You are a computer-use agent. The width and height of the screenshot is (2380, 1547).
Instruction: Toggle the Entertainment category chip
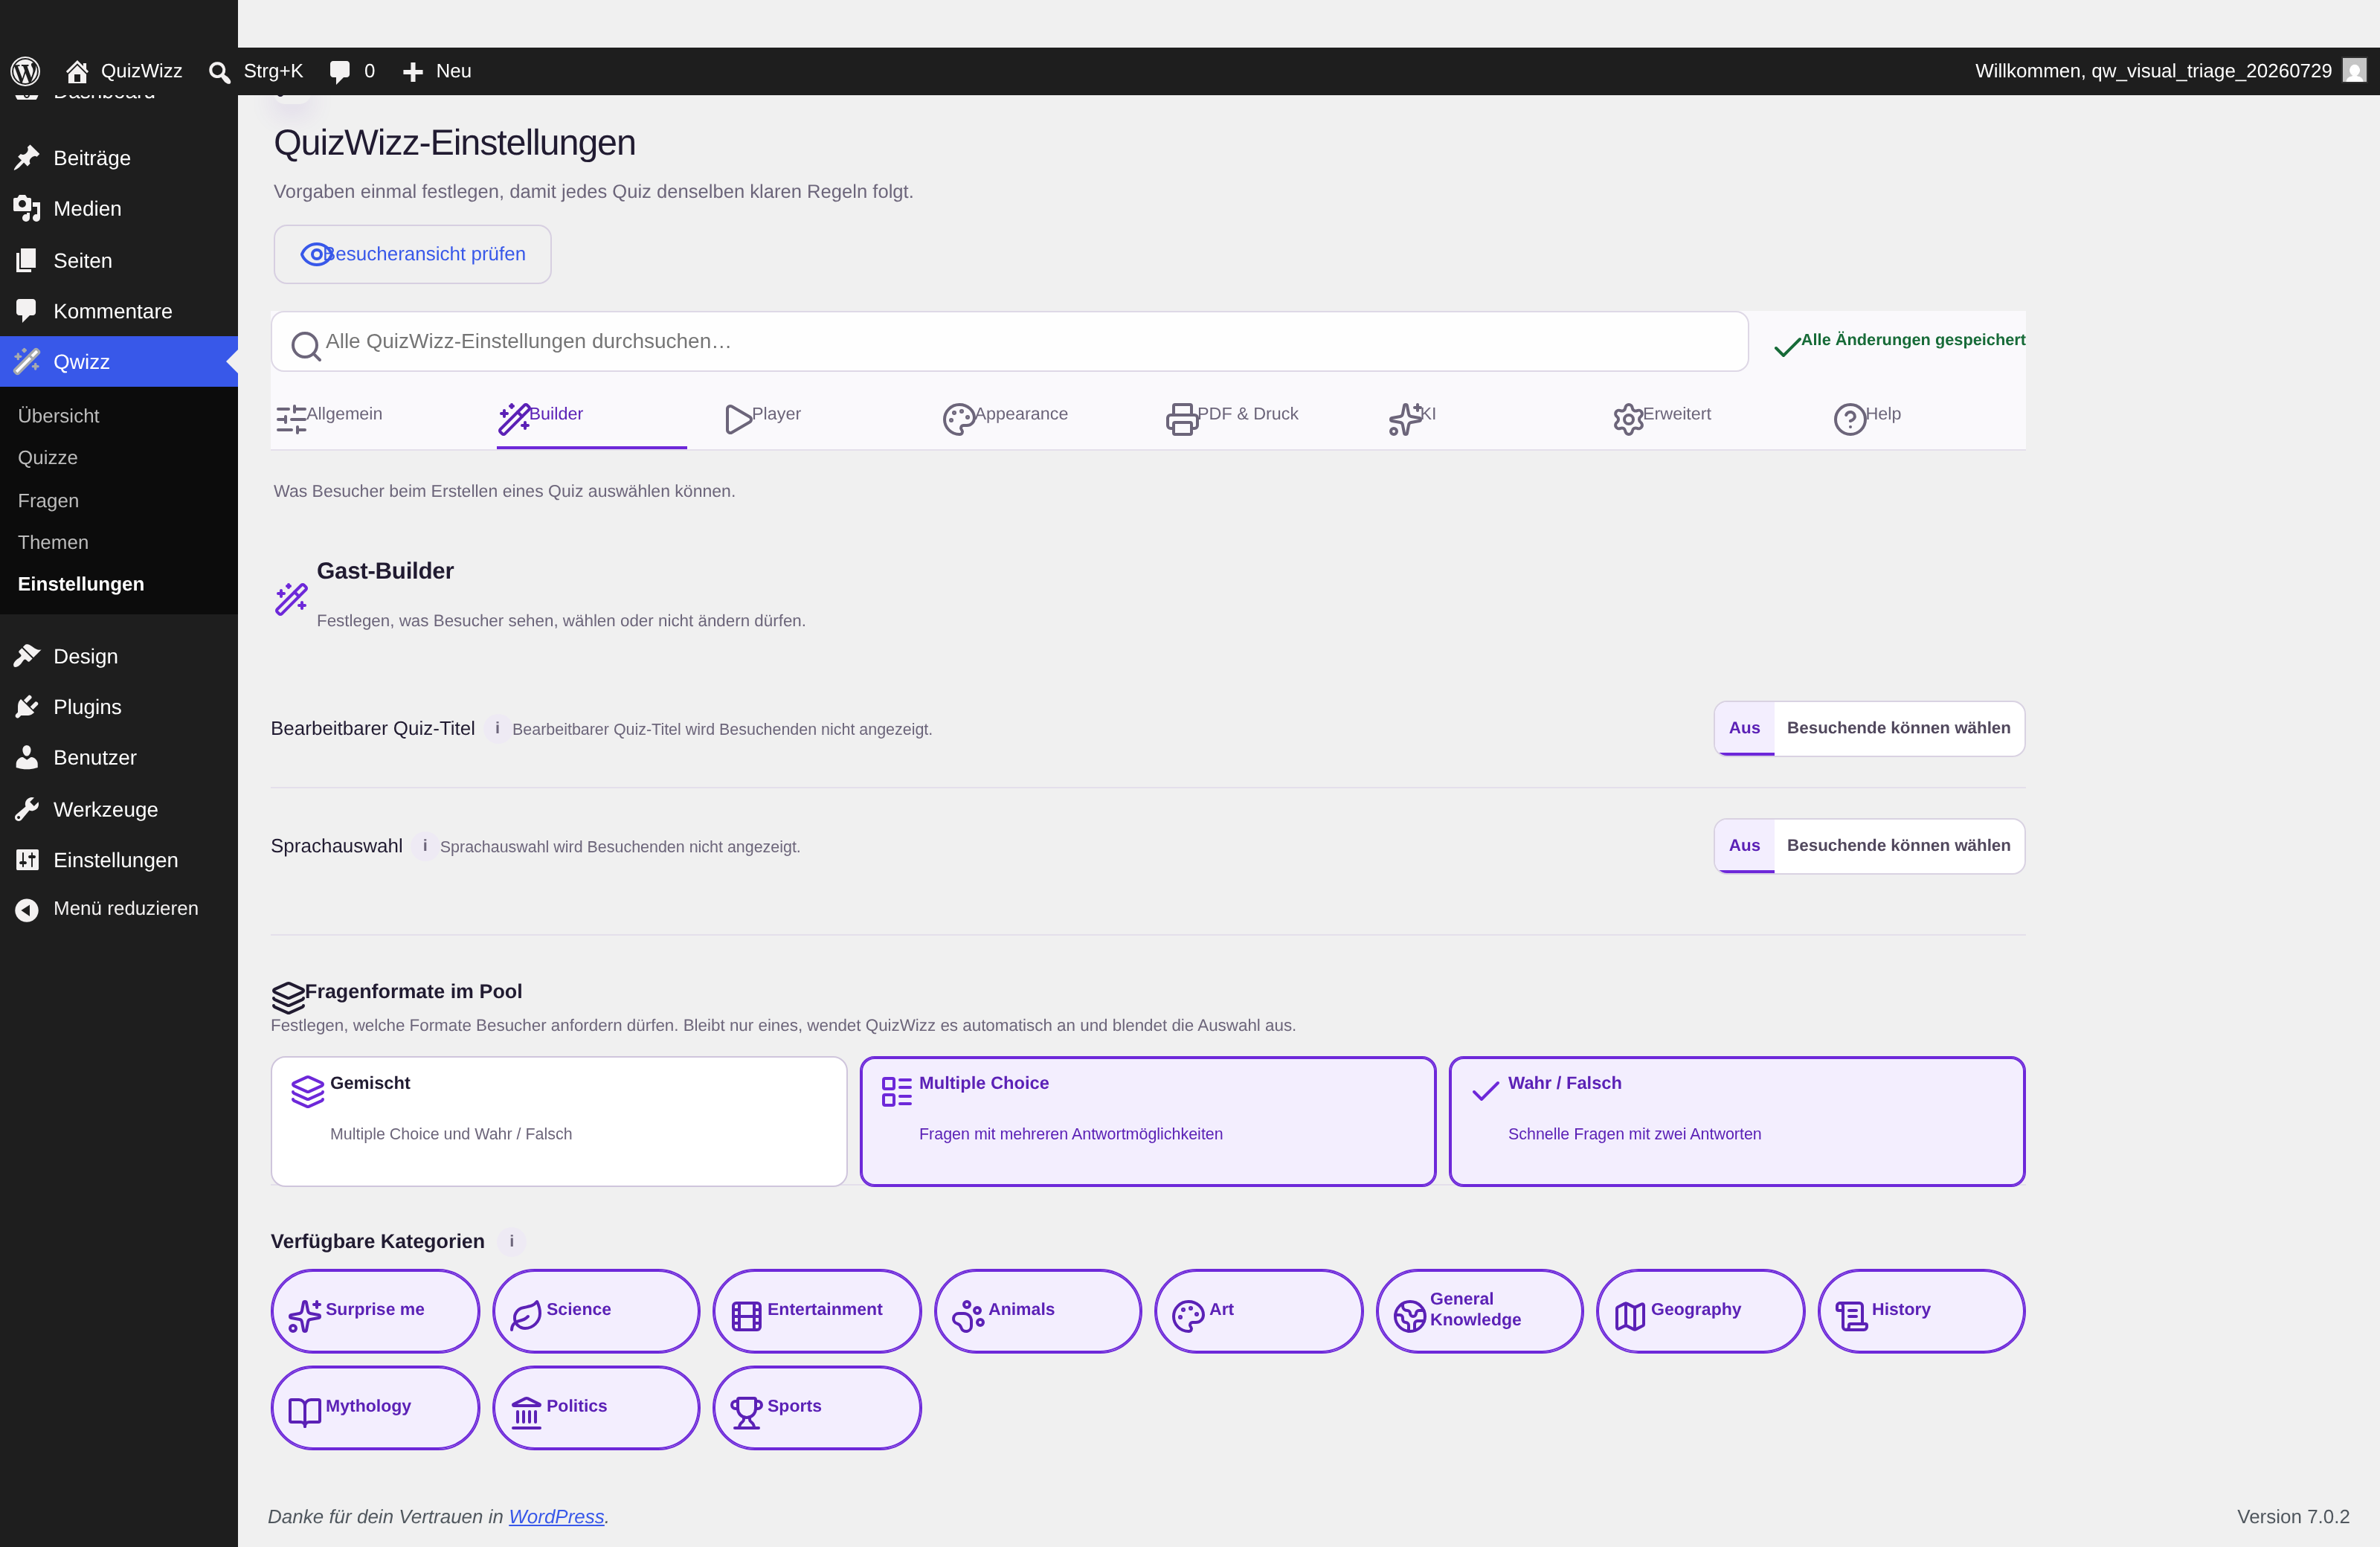[x=817, y=1311]
